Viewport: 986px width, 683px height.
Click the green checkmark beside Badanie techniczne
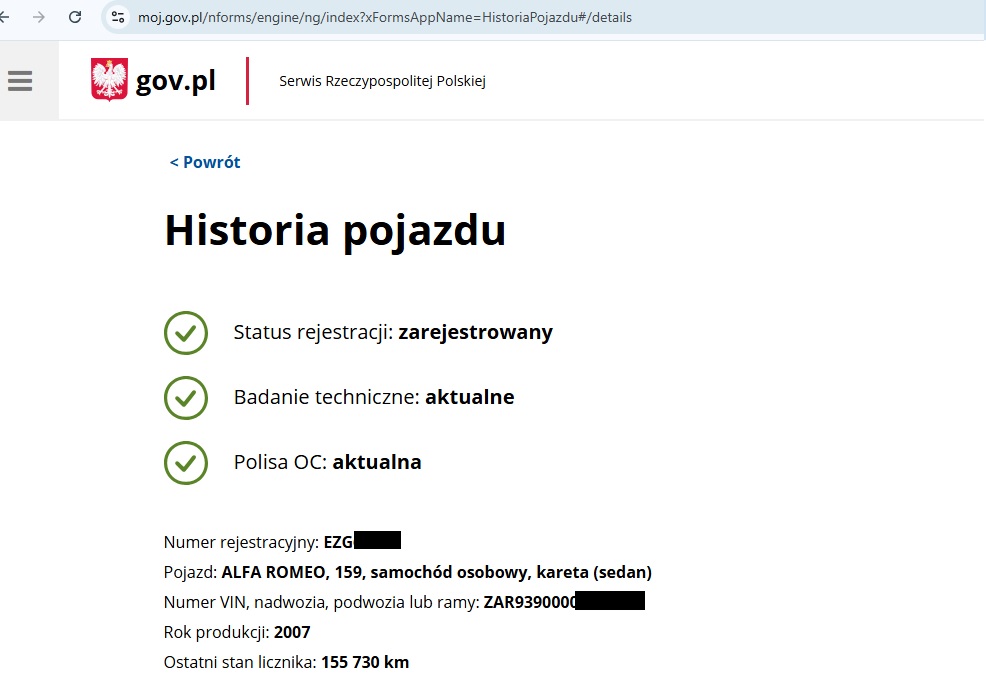click(x=185, y=398)
